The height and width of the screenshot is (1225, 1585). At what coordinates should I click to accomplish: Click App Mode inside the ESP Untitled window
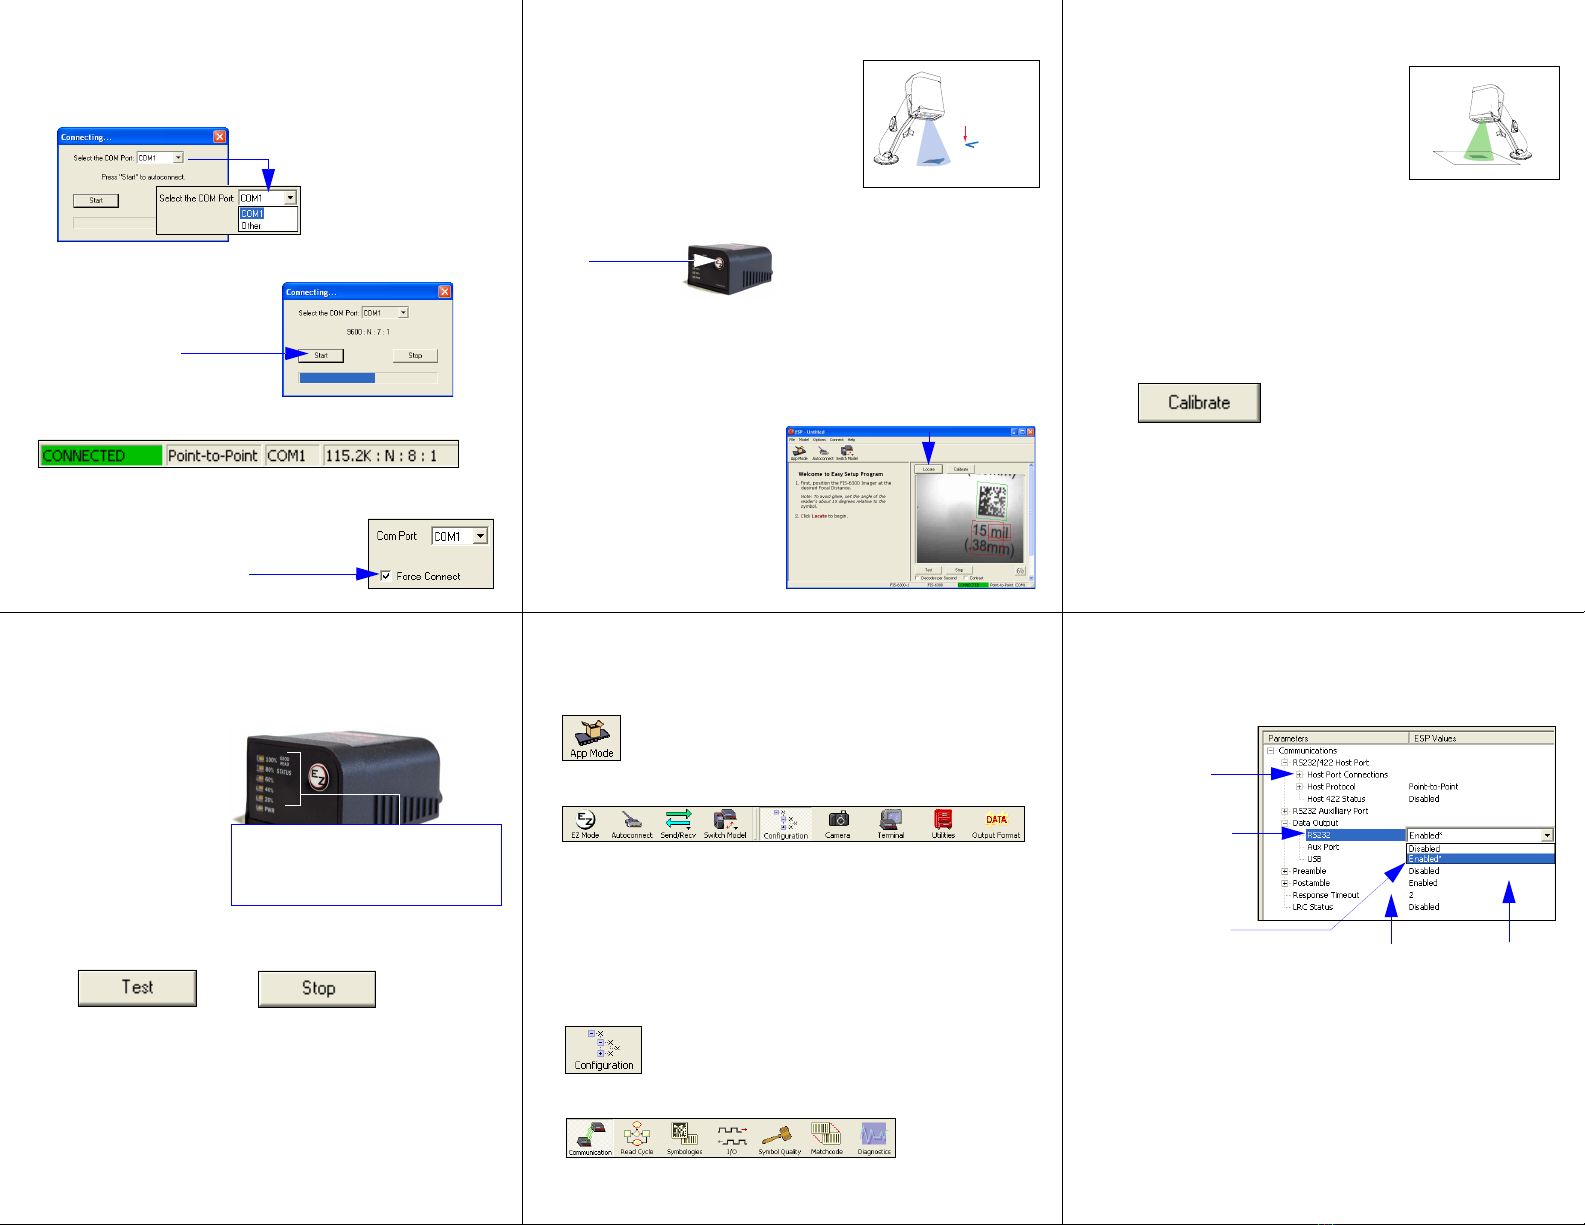point(799,453)
